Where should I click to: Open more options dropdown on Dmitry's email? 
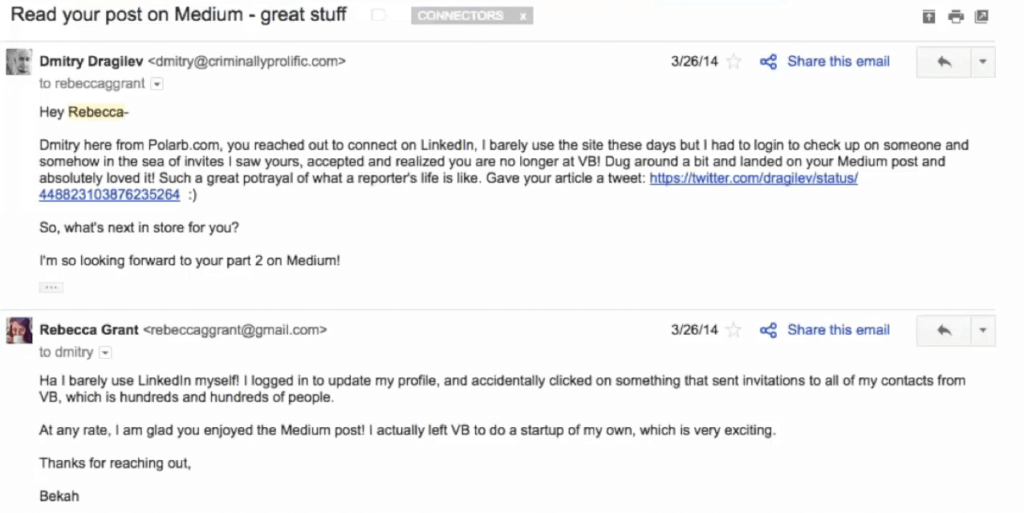[x=983, y=62]
